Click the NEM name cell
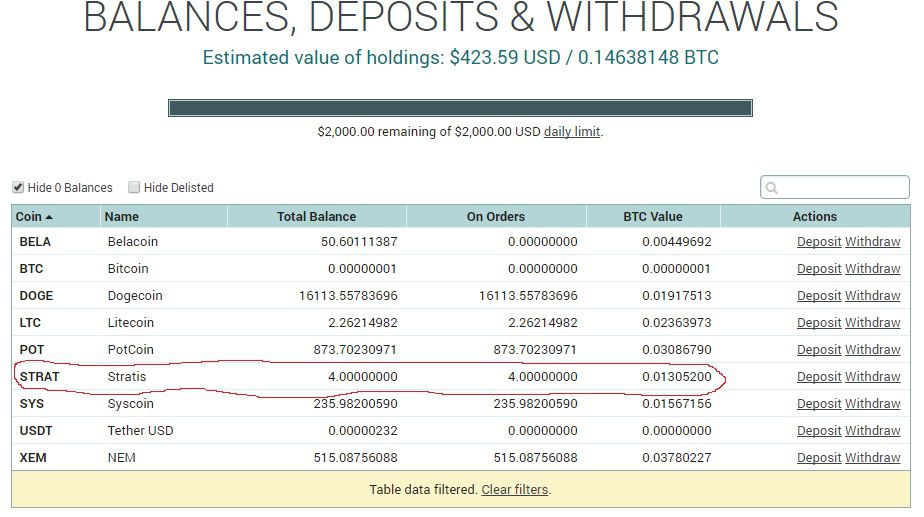 pos(121,458)
